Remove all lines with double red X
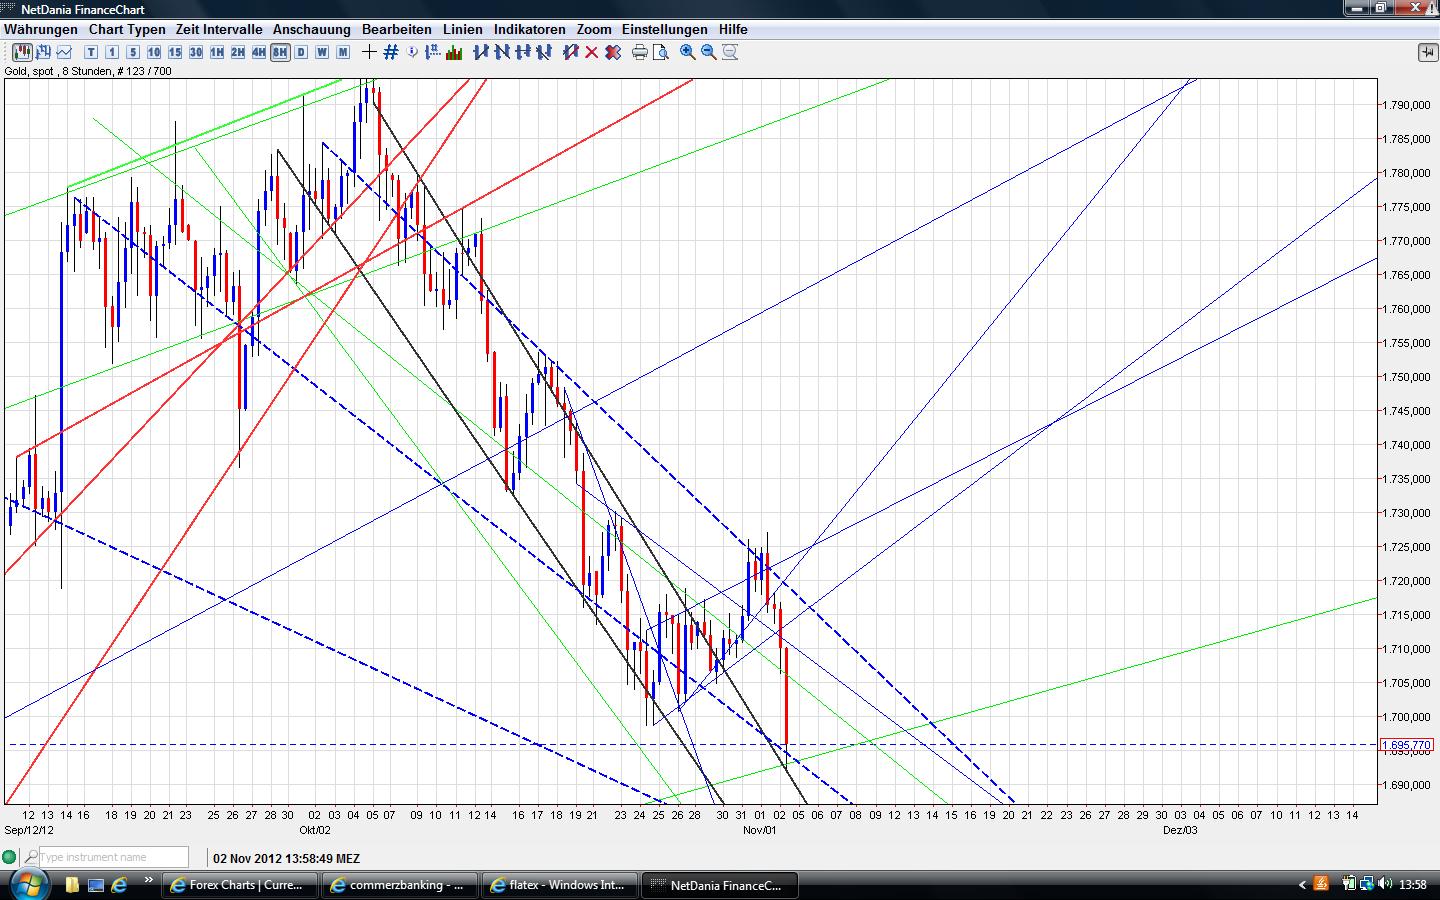1440x900 pixels. 613,52
